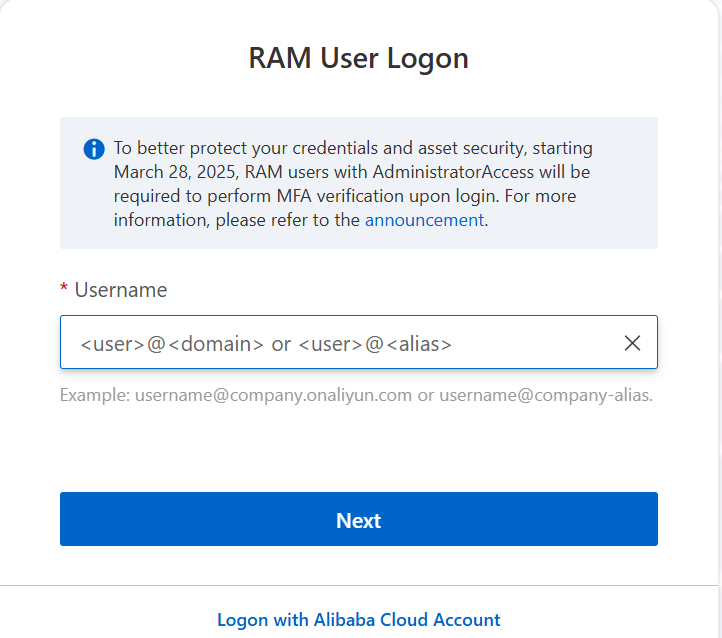Click the "username@company.onaliyun.com" example text
The image size is (722, 638).
272,395
